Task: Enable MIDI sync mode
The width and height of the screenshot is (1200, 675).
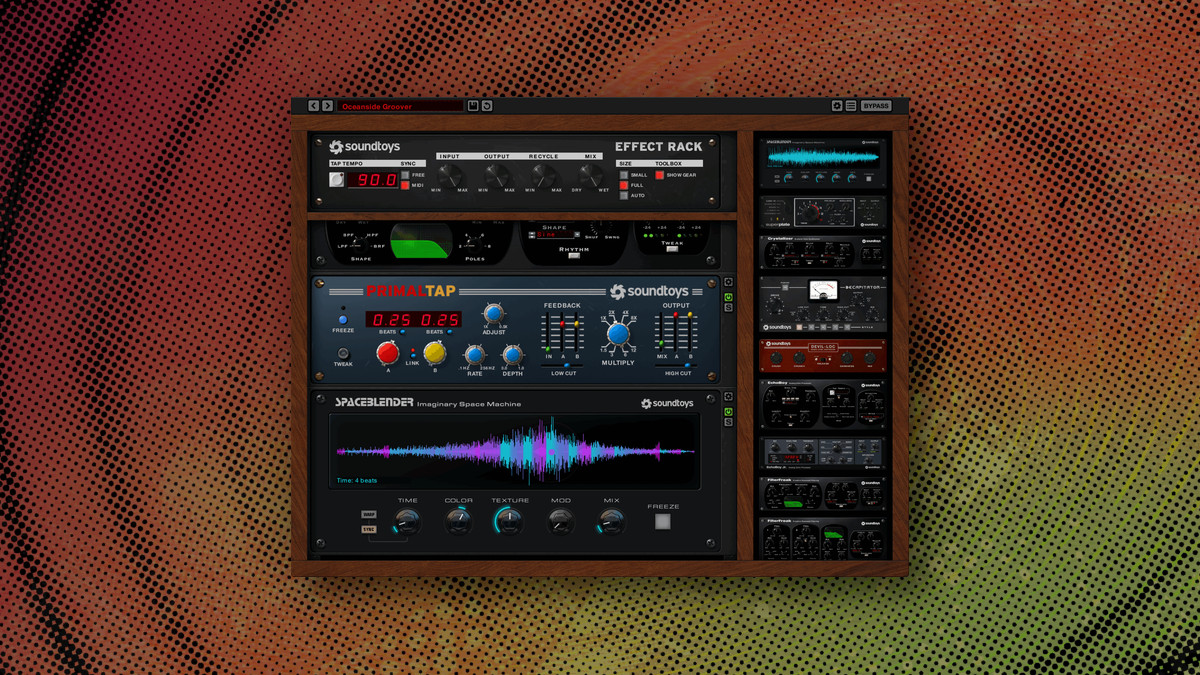Action: point(405,185)
